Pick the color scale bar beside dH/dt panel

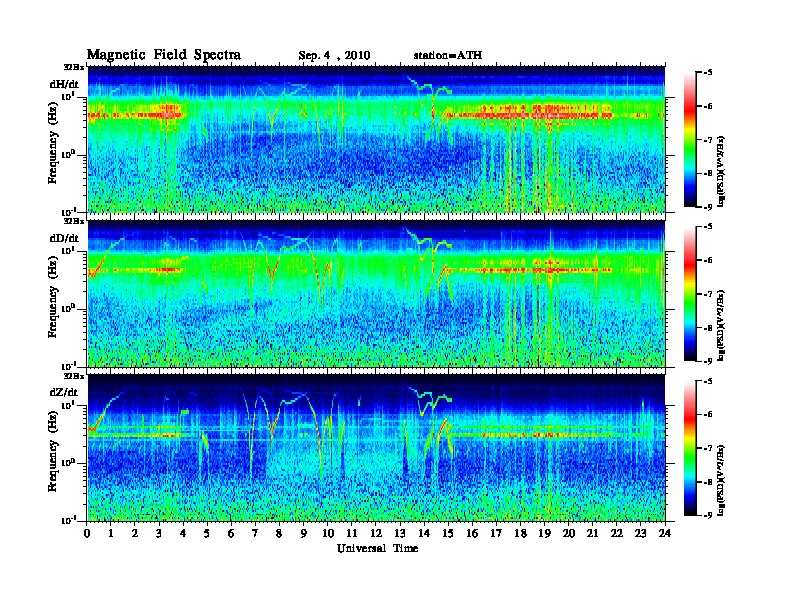(x=689, y=140)
